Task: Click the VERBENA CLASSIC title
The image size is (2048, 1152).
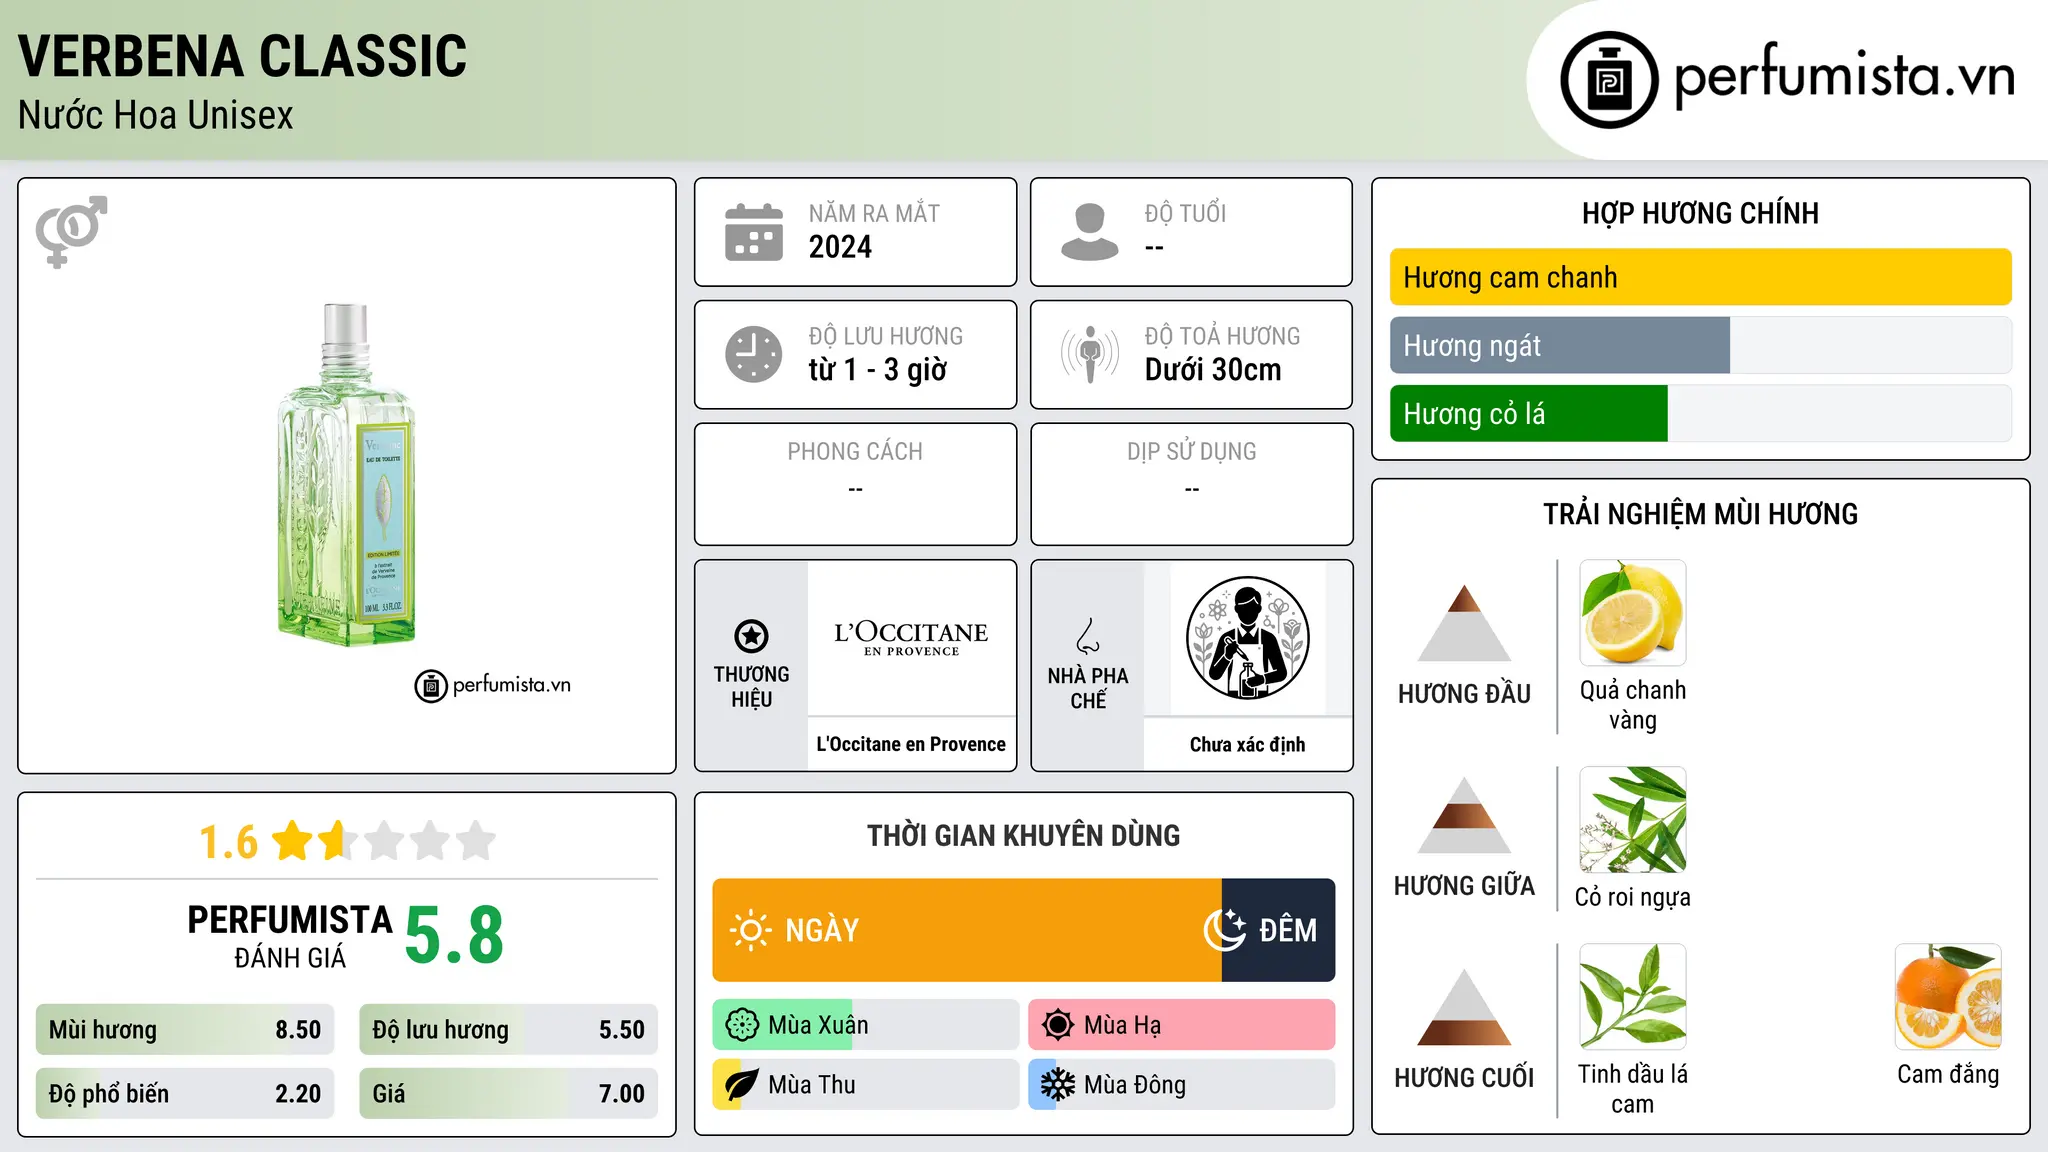Action: 243,56
